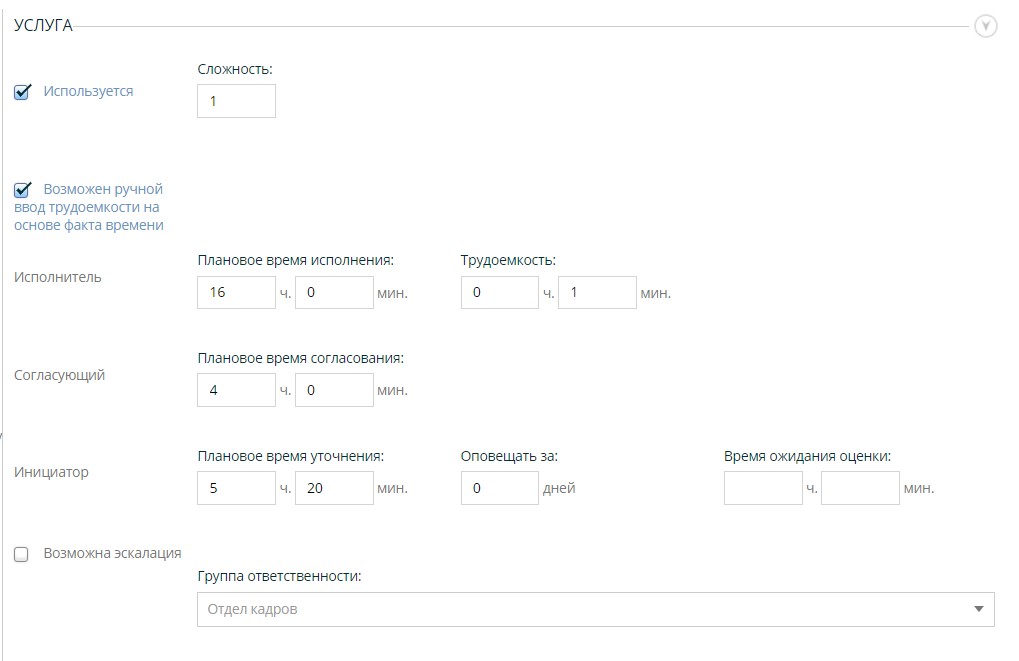Viewport: 1019px width, 661px height.
Task: Click the Сложность input field
Action: pos(236,101)
